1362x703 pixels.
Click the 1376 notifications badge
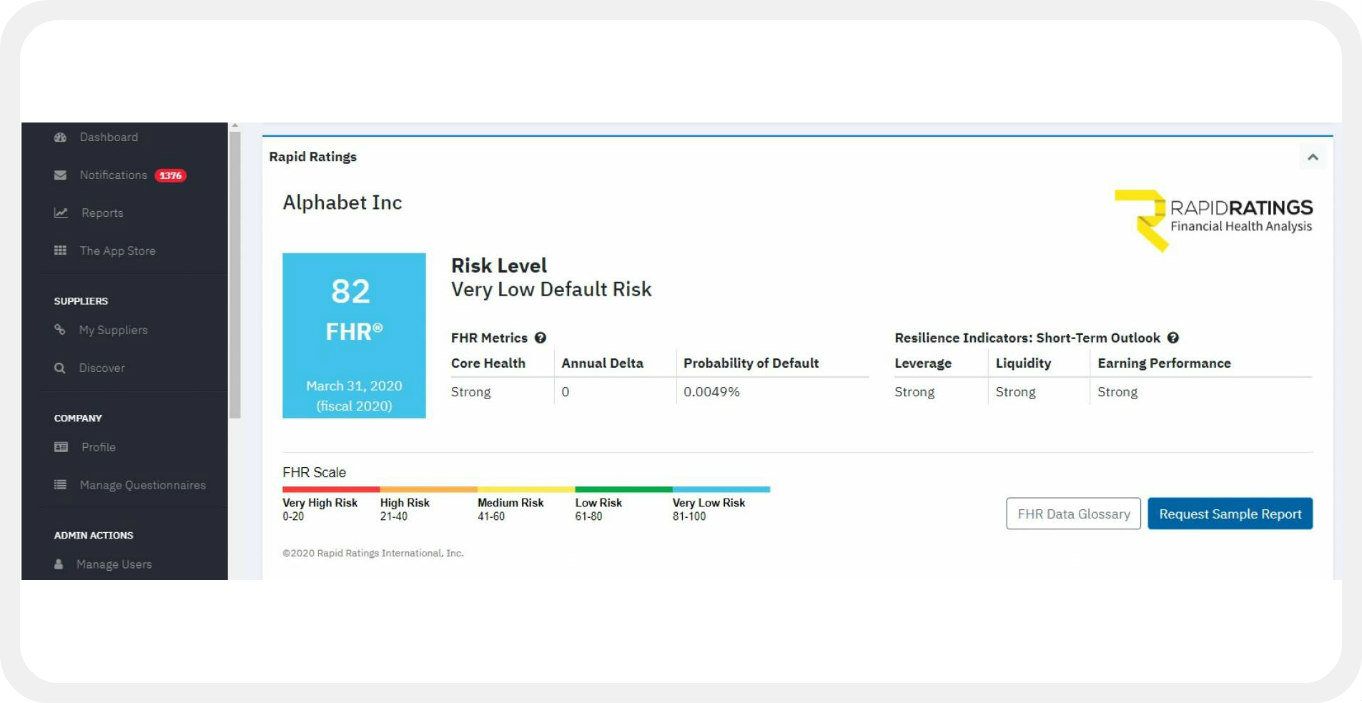(170, 175)
